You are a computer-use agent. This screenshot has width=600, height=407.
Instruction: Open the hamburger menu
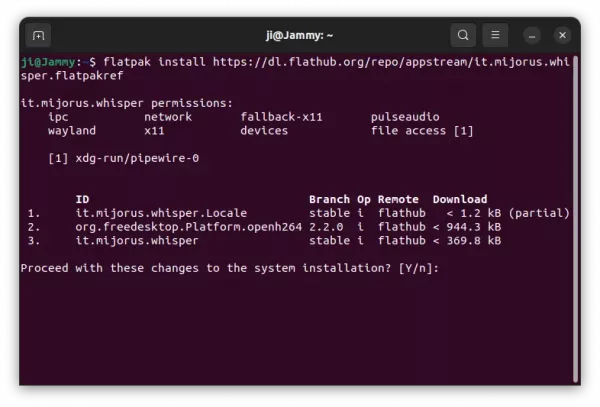[495, 35]
